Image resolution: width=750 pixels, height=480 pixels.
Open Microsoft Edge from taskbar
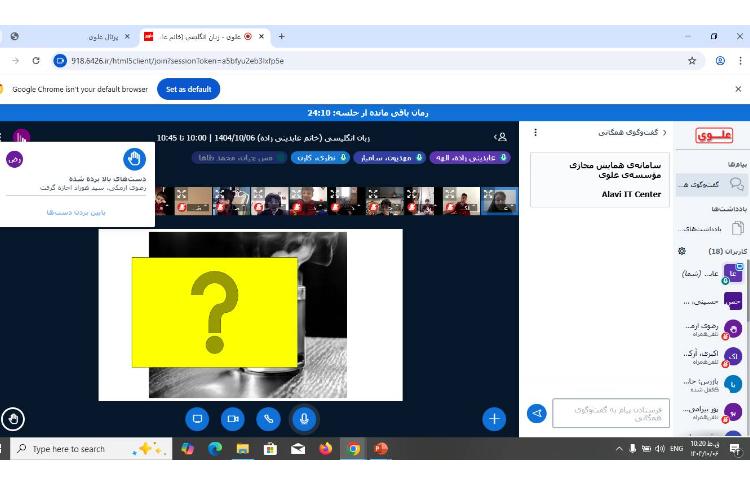215,448
